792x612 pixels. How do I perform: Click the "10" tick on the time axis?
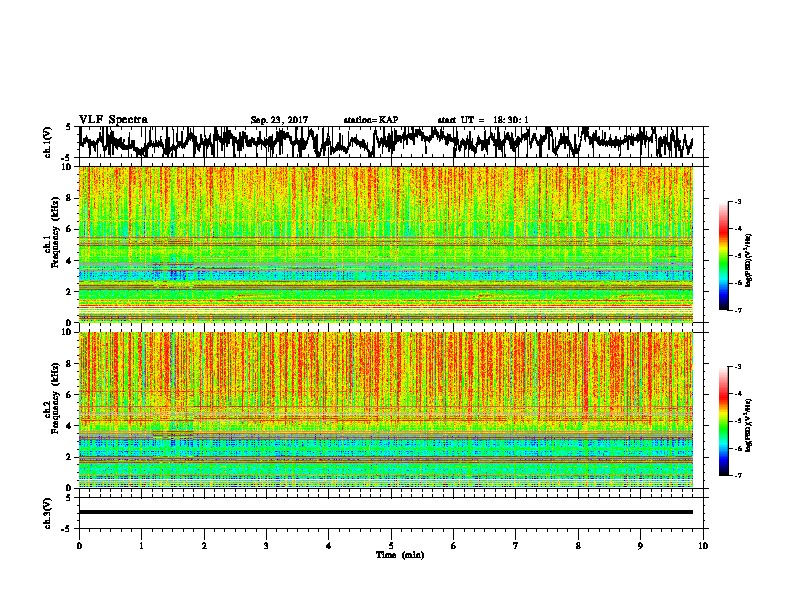point(703,546)
